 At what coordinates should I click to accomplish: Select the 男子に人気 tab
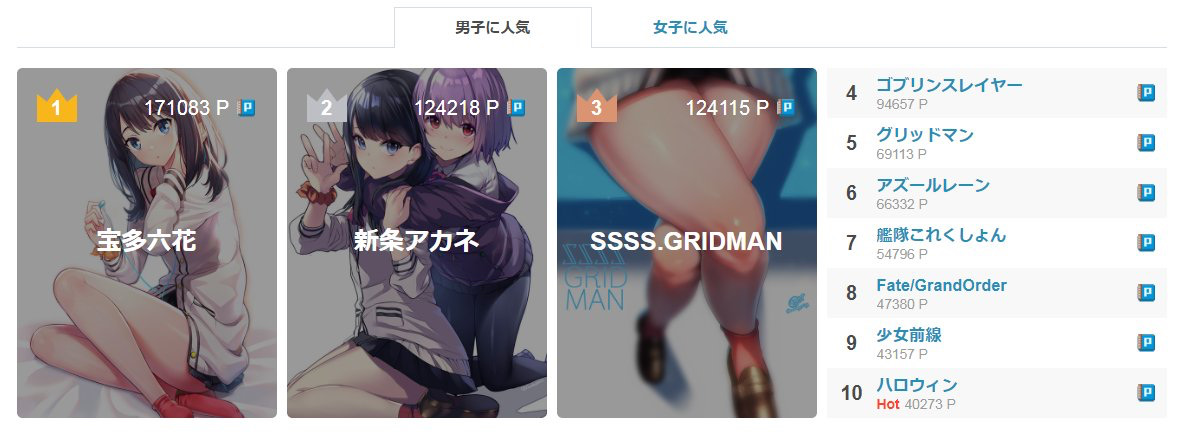tap(492, 28)
